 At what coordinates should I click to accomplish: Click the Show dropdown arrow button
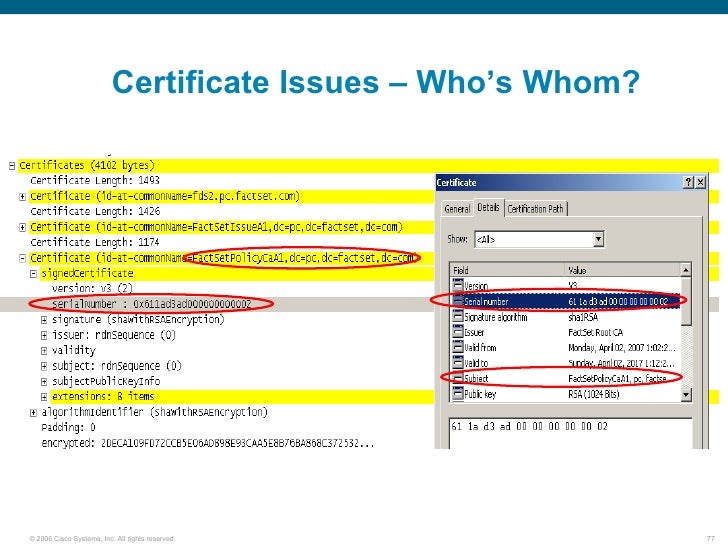598,240
